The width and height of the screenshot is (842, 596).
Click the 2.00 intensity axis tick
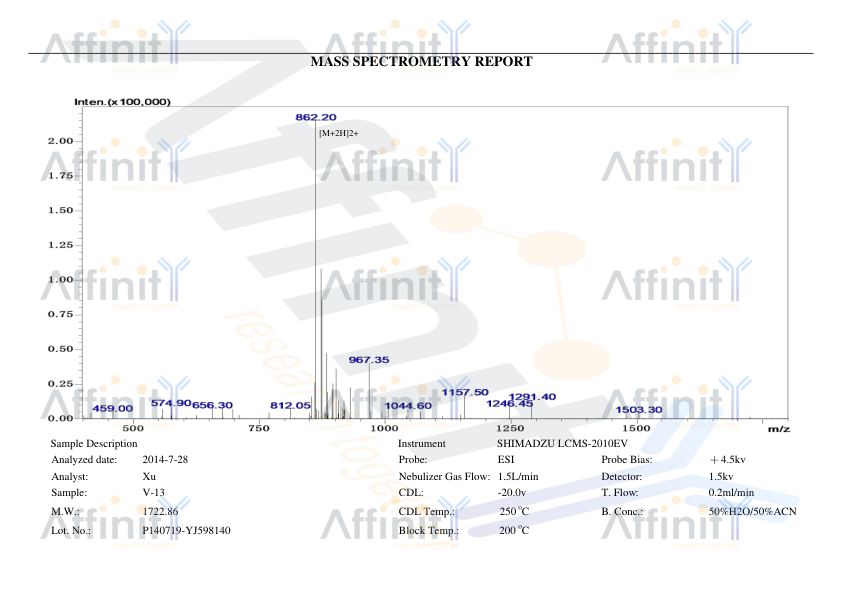click(x=60, y=141)
